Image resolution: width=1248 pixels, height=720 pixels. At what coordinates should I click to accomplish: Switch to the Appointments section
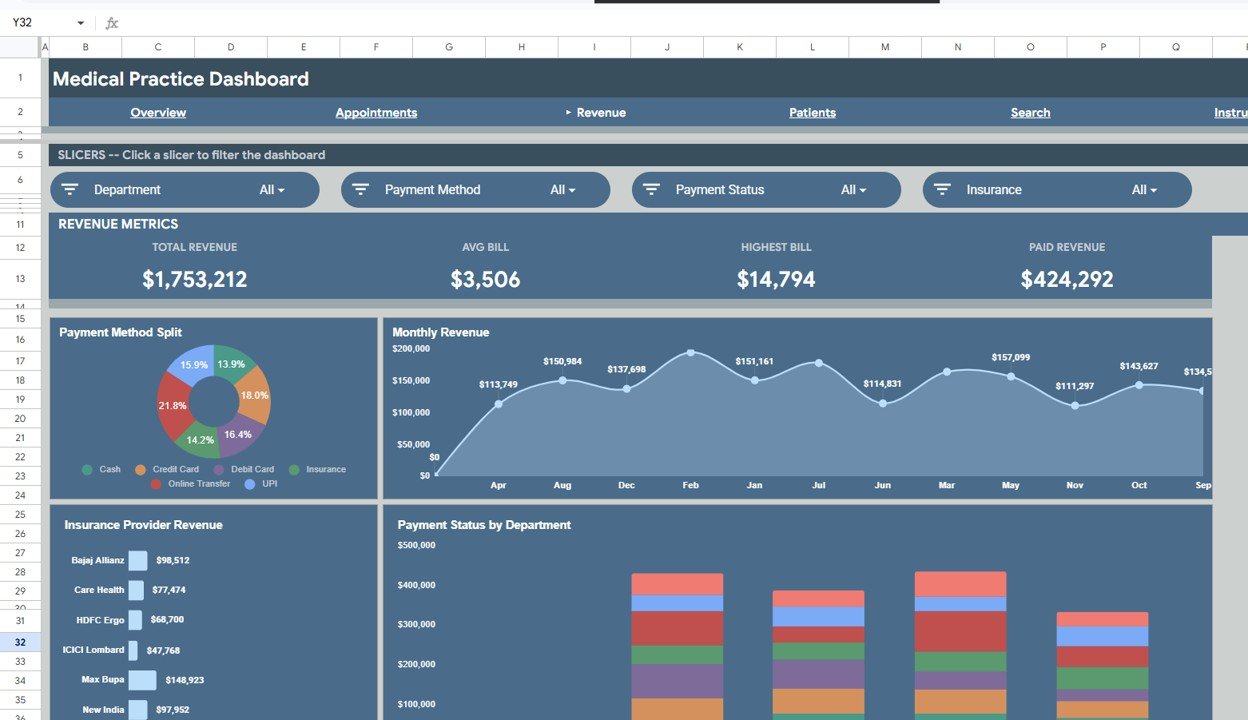[x=376, y=112]
